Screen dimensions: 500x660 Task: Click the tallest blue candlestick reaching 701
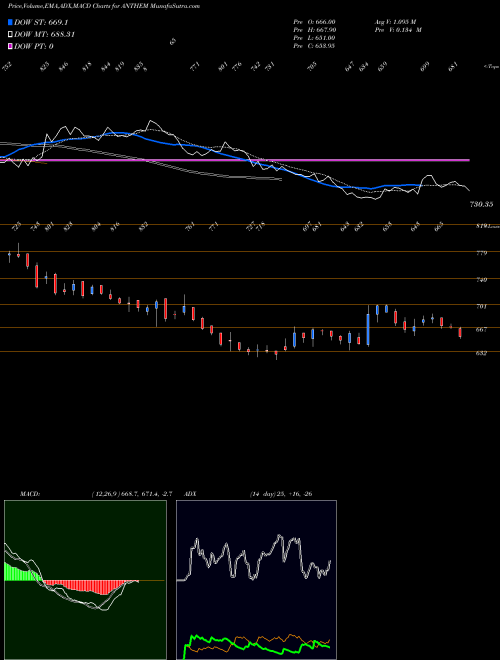368,330
